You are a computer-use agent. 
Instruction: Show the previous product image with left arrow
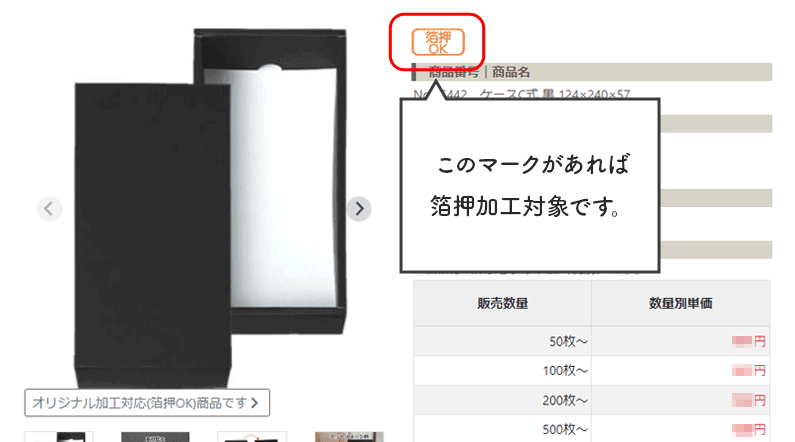[x=49, y=208]
